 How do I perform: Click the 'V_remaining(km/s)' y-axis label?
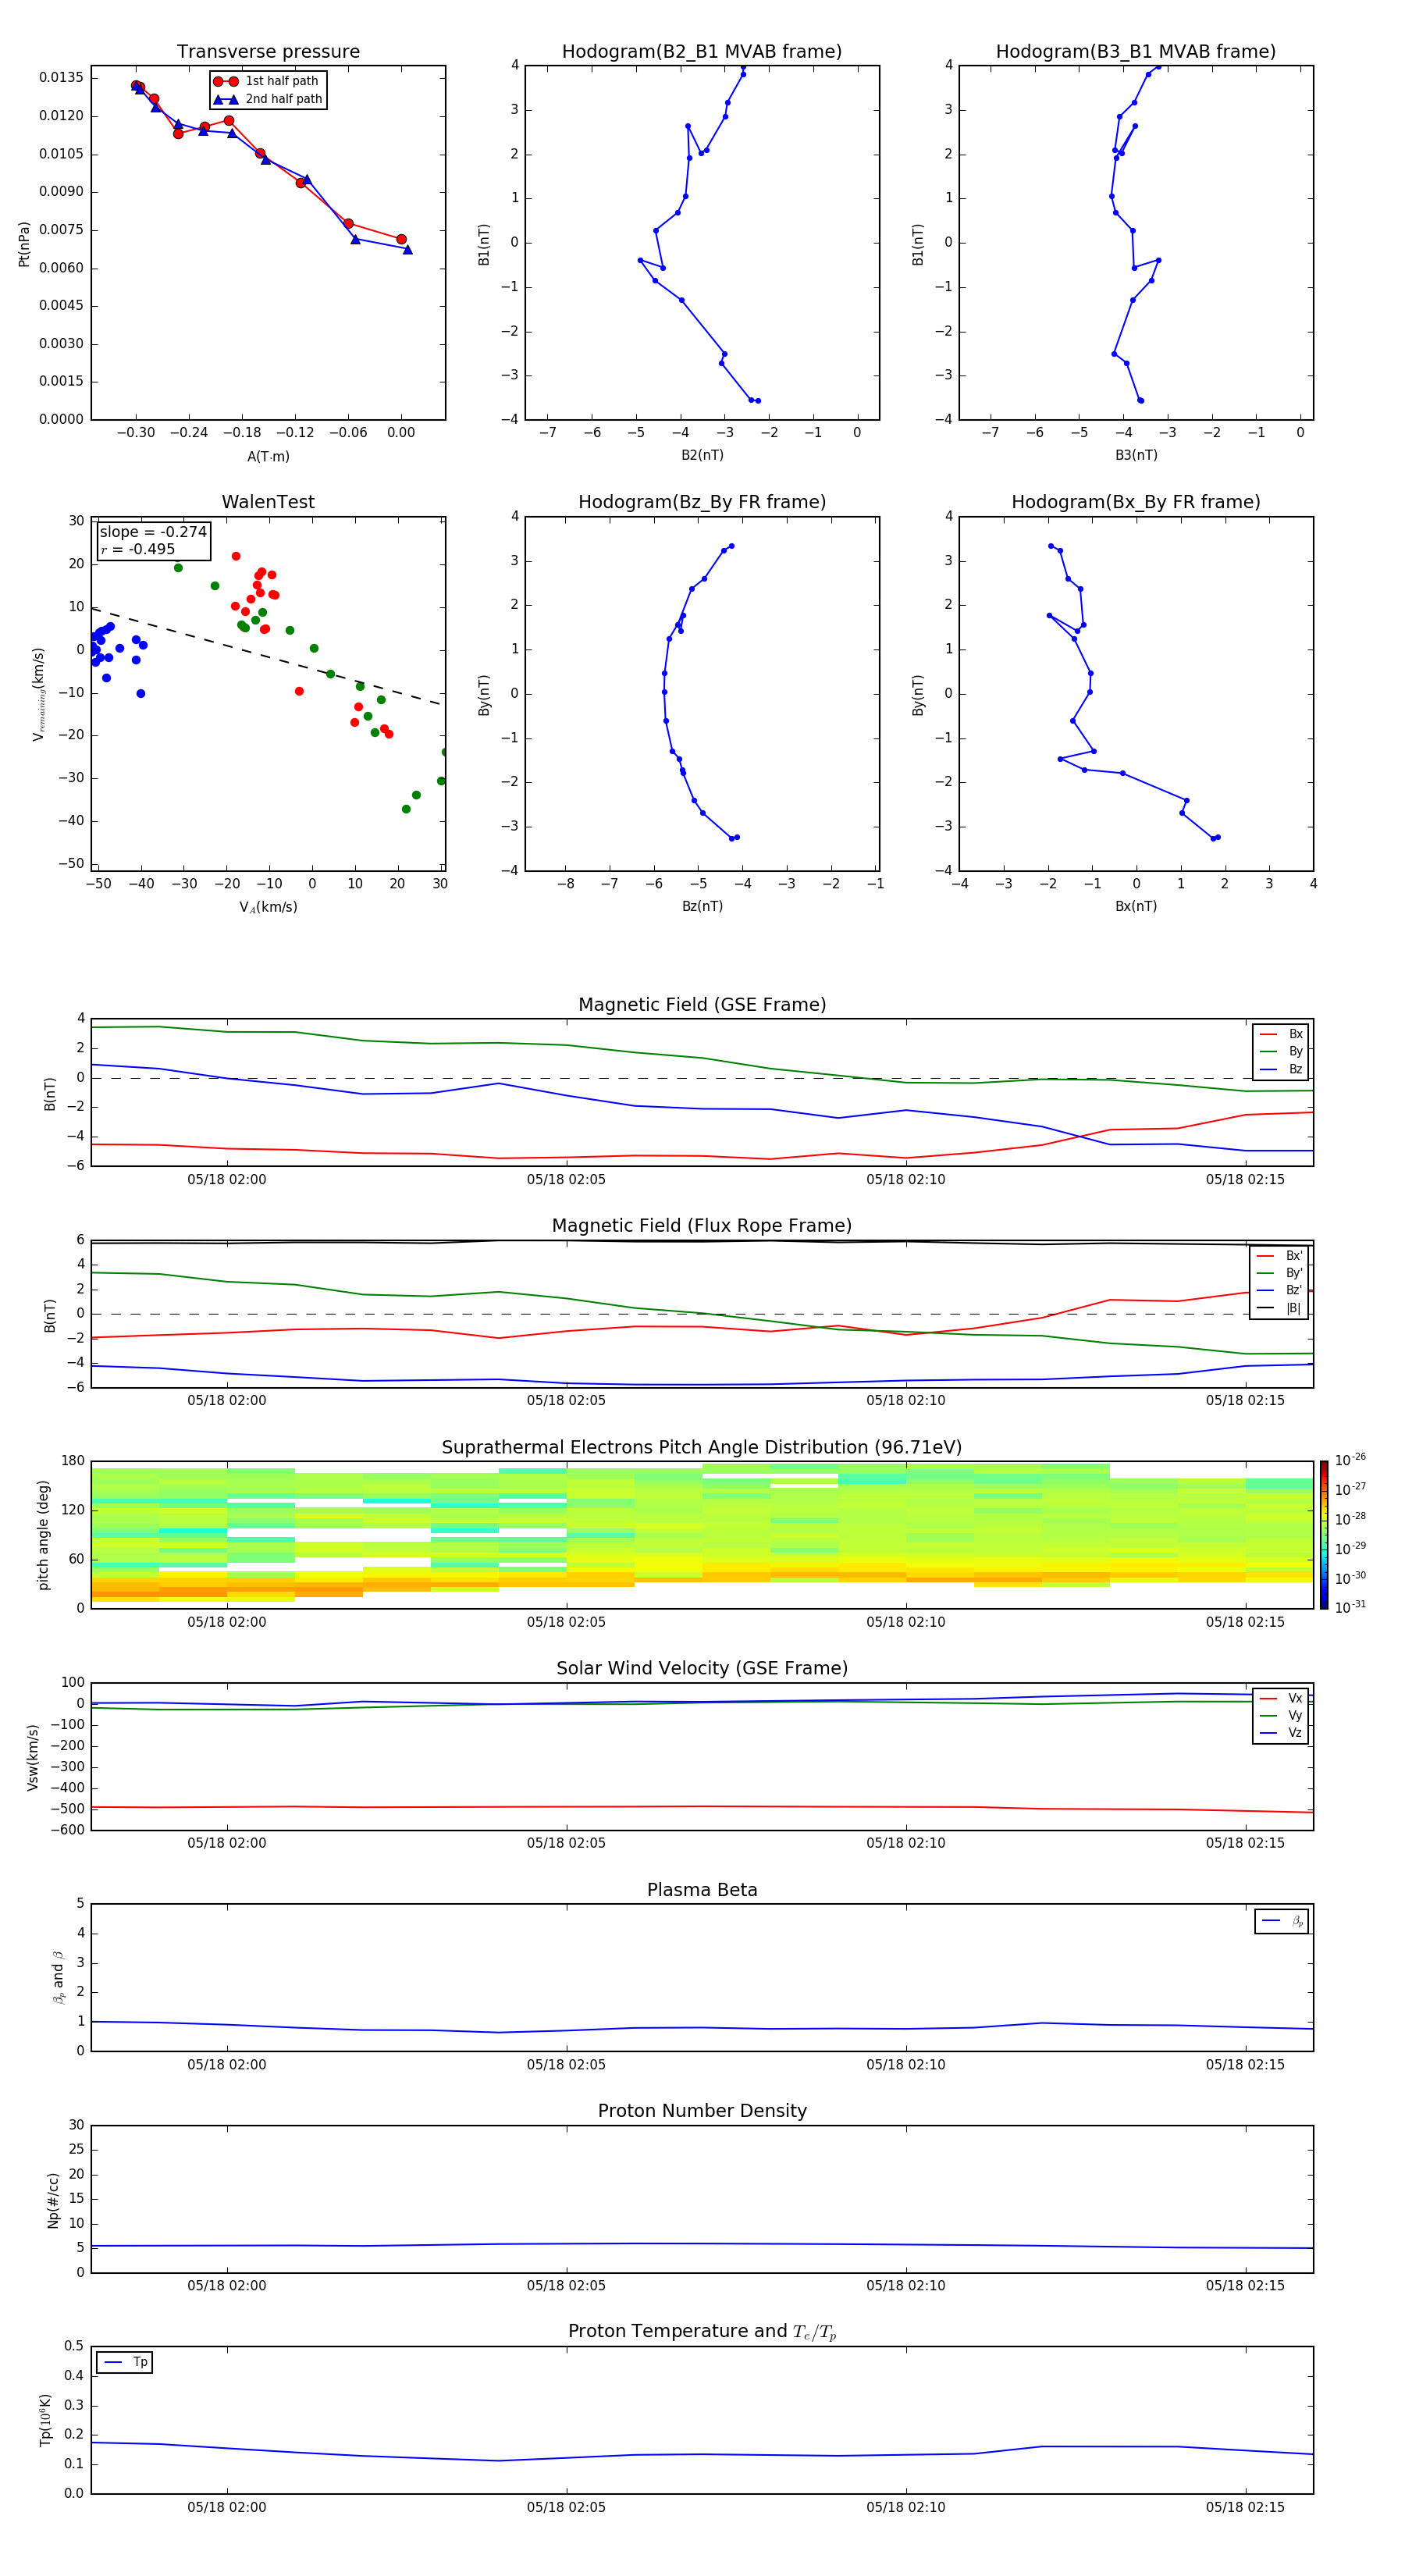[x=38, y=694]
